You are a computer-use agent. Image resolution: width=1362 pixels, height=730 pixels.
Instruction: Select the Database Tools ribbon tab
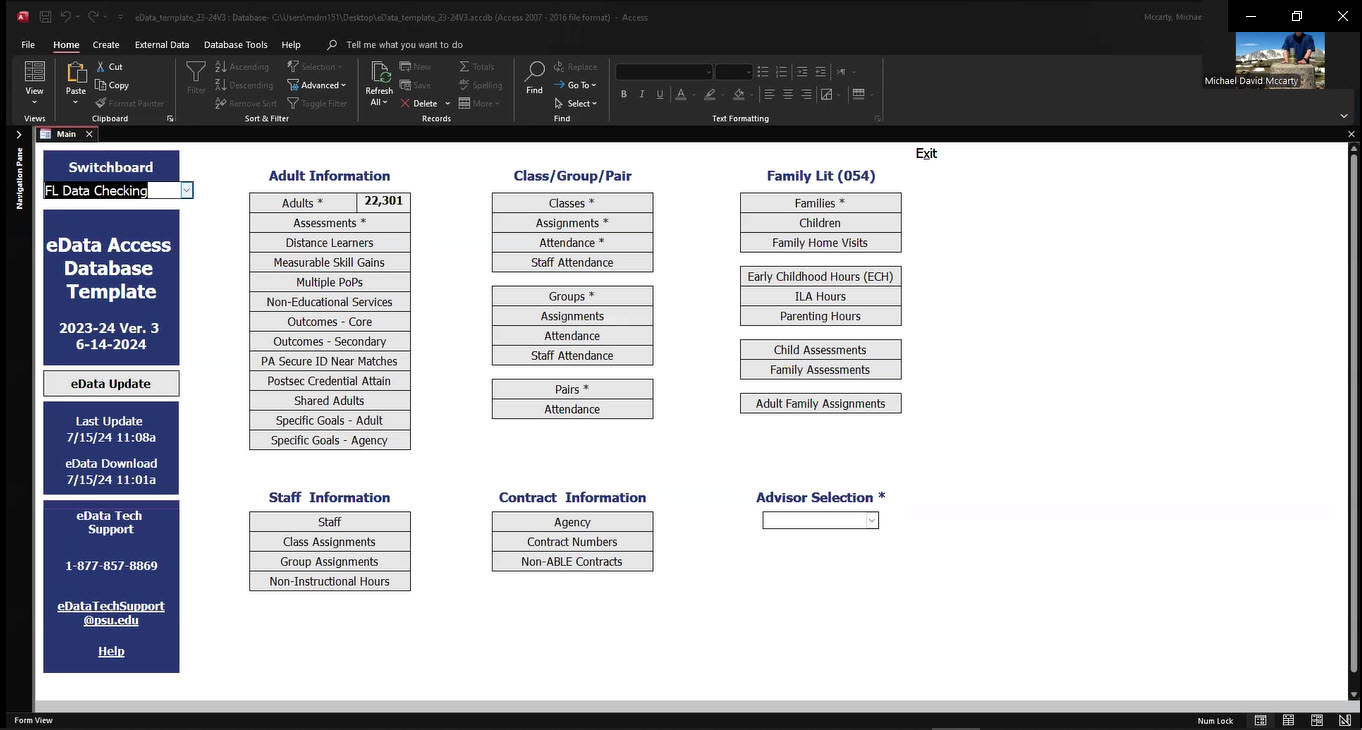tap(236, 45)
